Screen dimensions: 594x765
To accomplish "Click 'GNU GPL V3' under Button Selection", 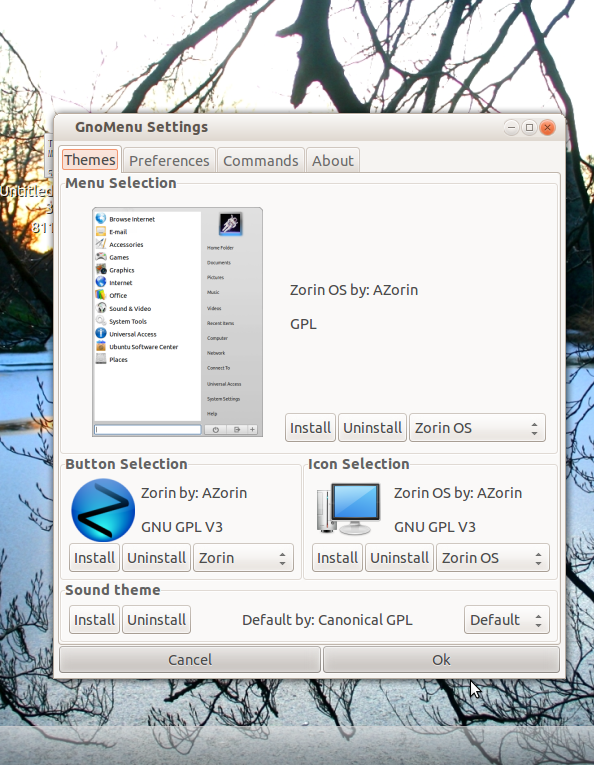I will (181, 527).
